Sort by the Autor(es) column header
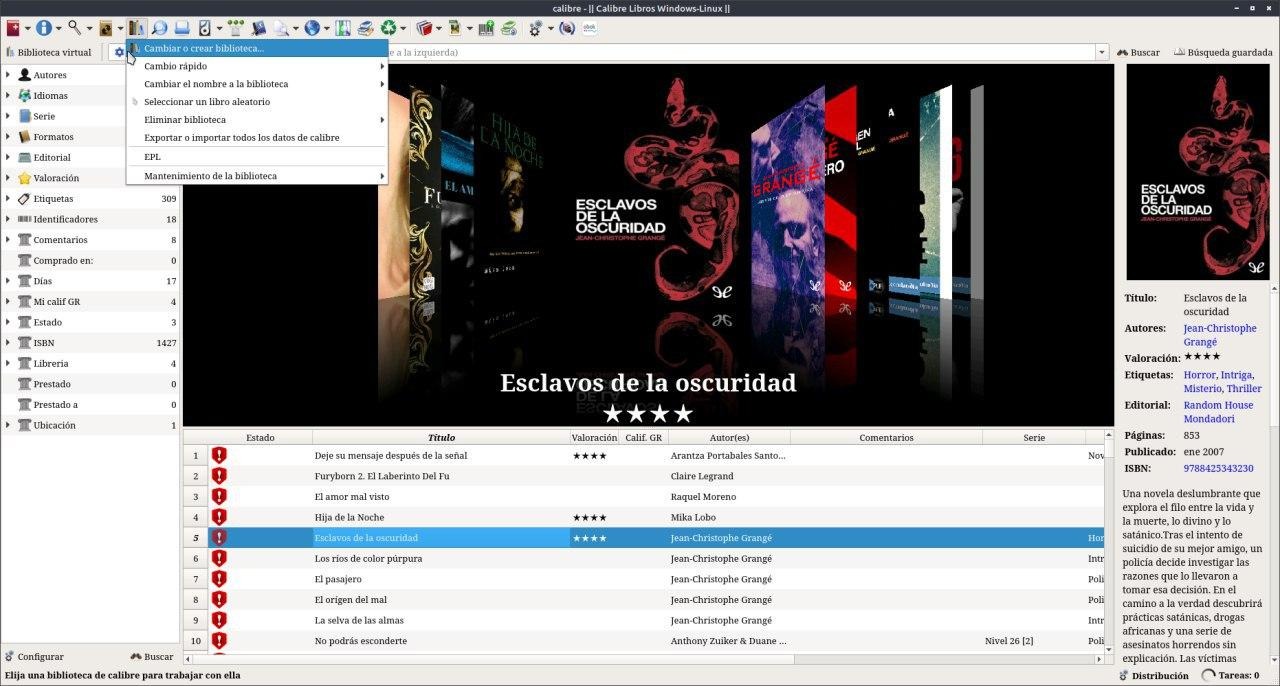The height and width of the screenshot is (686, 1280). [x=729, y=437]
